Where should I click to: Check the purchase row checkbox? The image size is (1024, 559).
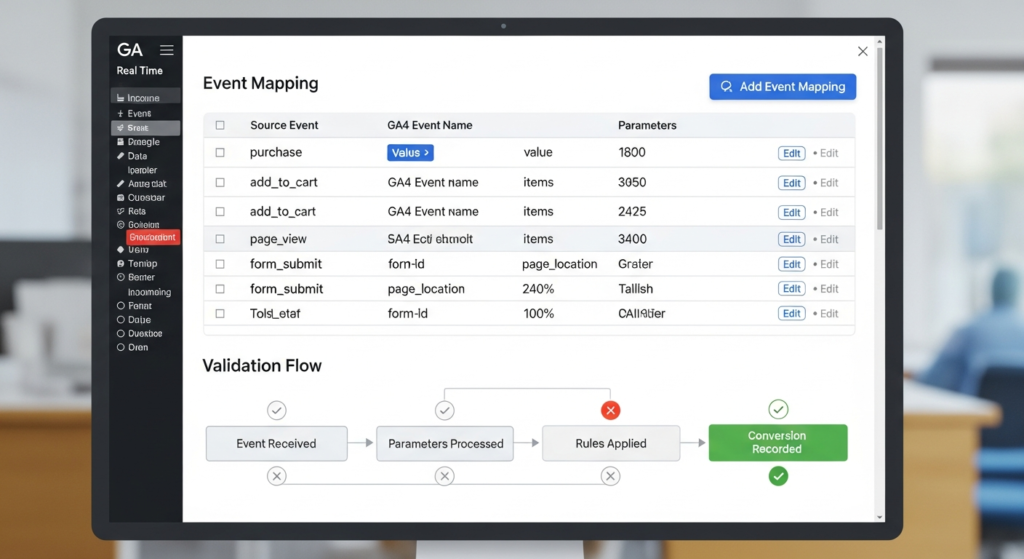pyautogui.click(x=220, y=153)
